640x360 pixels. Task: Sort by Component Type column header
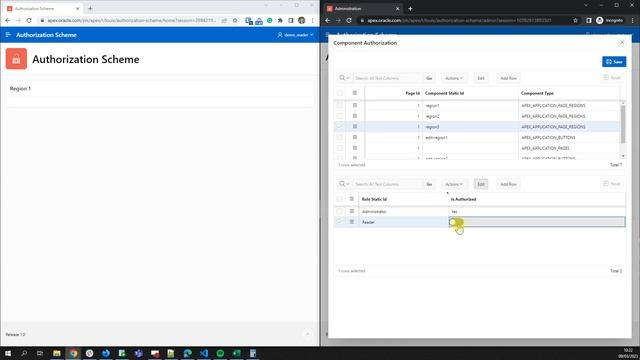537,93
